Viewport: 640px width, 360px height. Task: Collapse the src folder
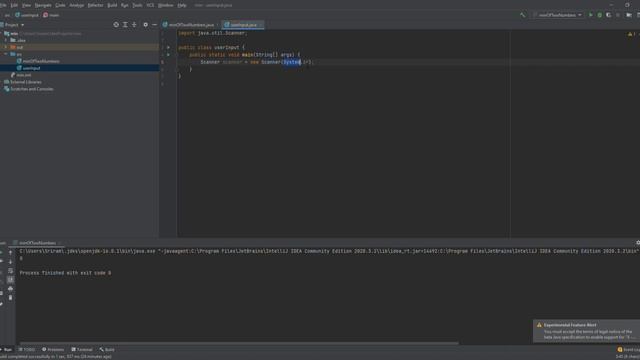click(6, 54)
